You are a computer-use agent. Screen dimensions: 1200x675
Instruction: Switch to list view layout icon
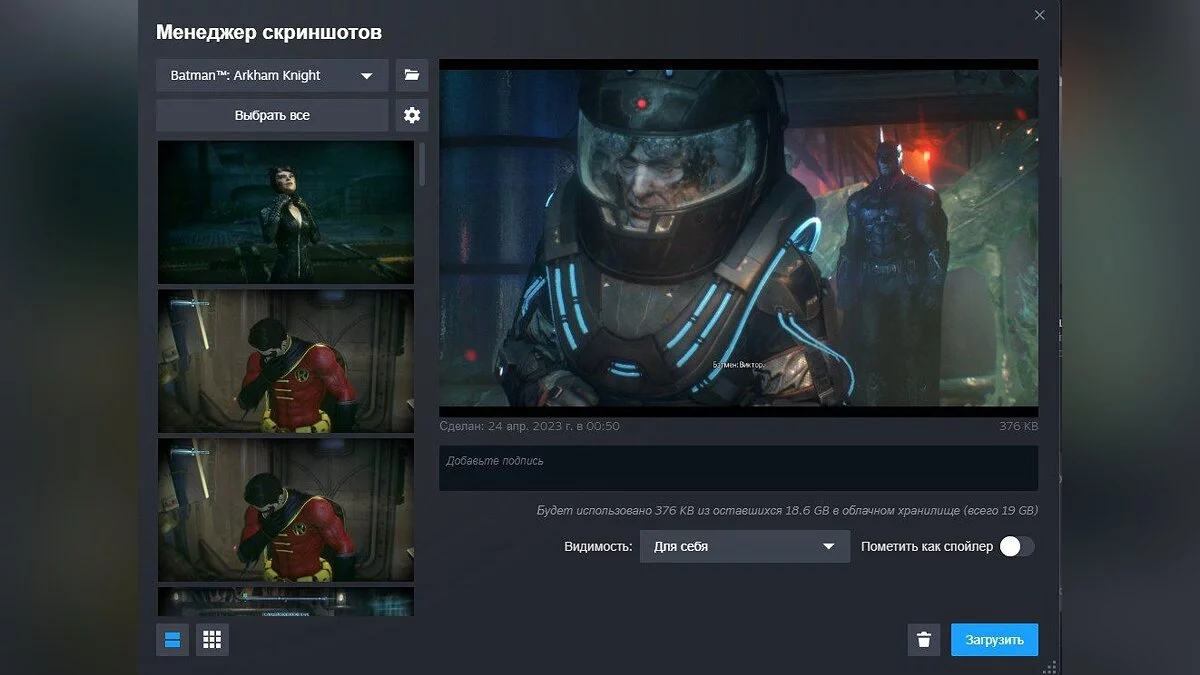tap(172, 640)
